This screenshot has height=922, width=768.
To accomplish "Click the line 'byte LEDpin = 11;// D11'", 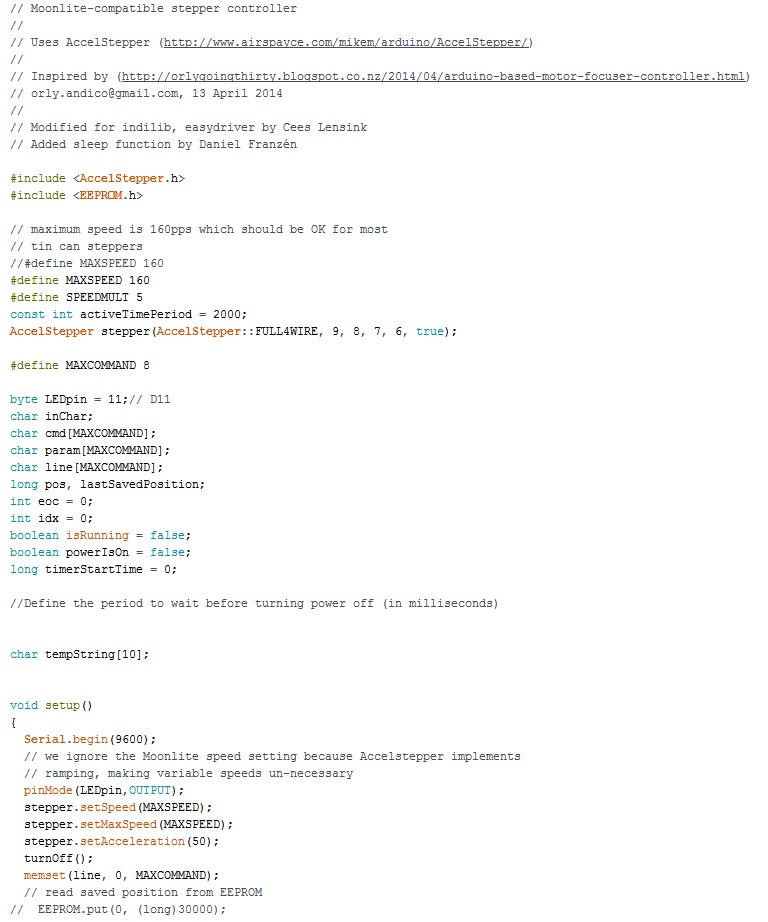I will 91,400.
